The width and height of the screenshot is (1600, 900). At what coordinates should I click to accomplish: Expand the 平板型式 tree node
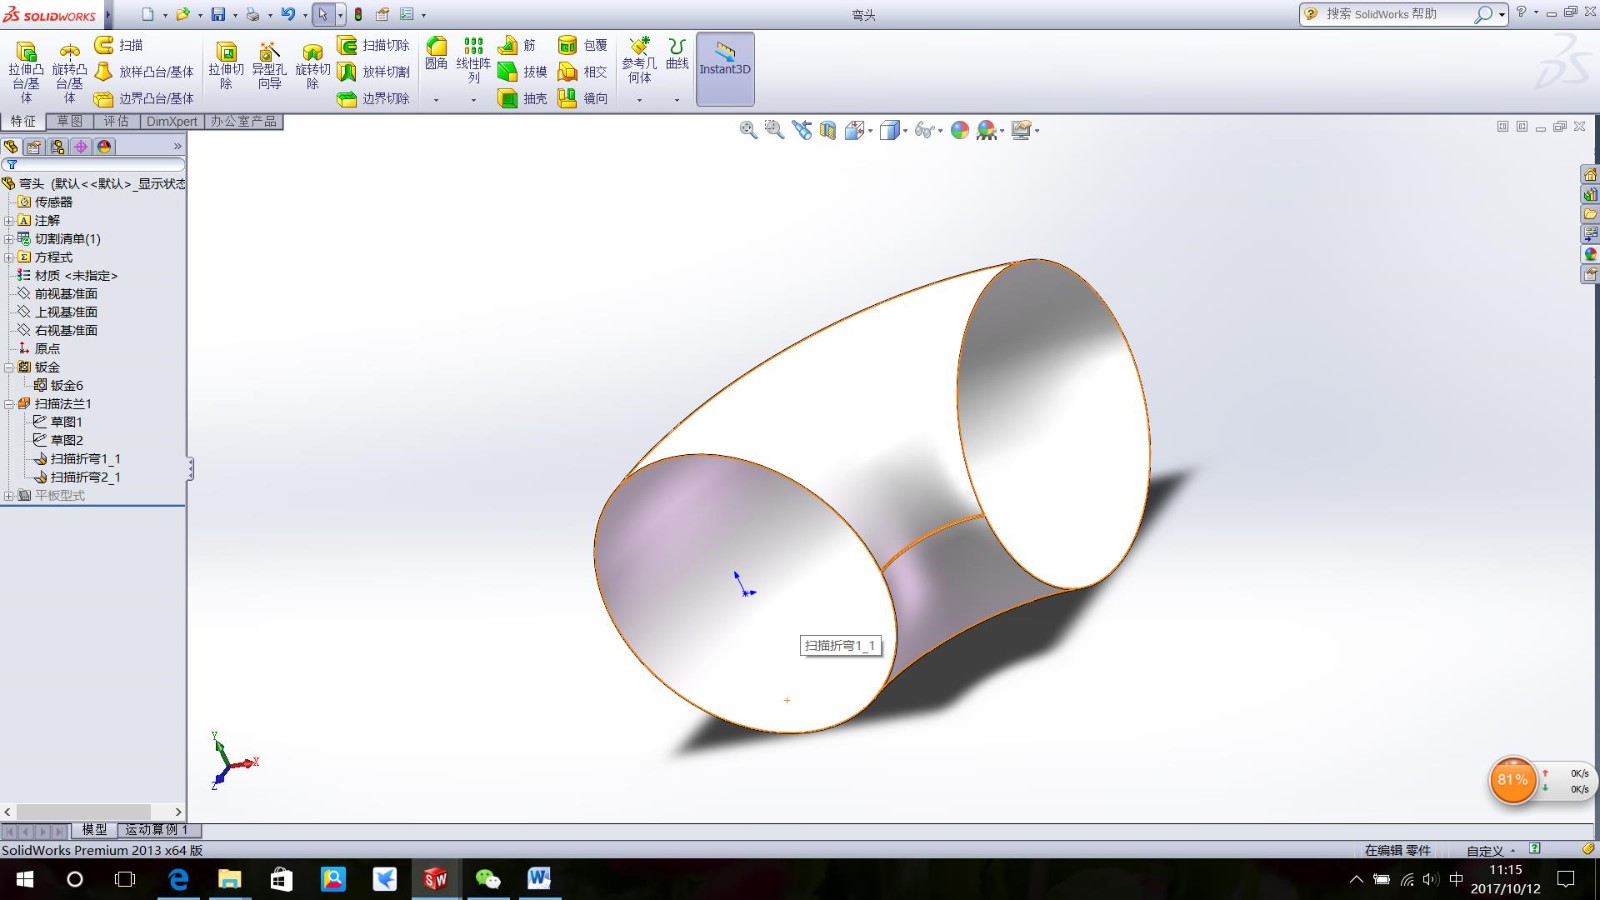9,496
